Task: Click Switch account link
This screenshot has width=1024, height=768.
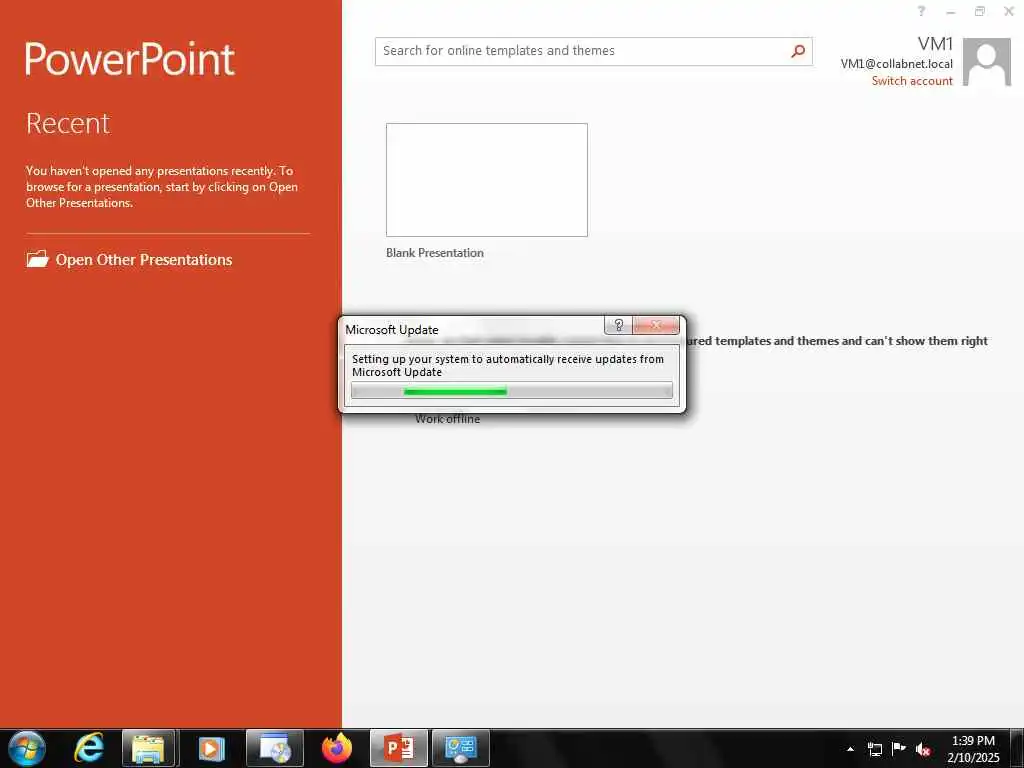Action: coord(912,81)
